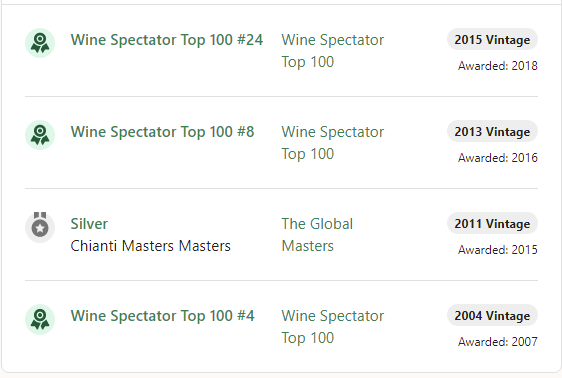
Task: Open the Wine Spectator Top 100 #24 award
Action: click(167, 40)
